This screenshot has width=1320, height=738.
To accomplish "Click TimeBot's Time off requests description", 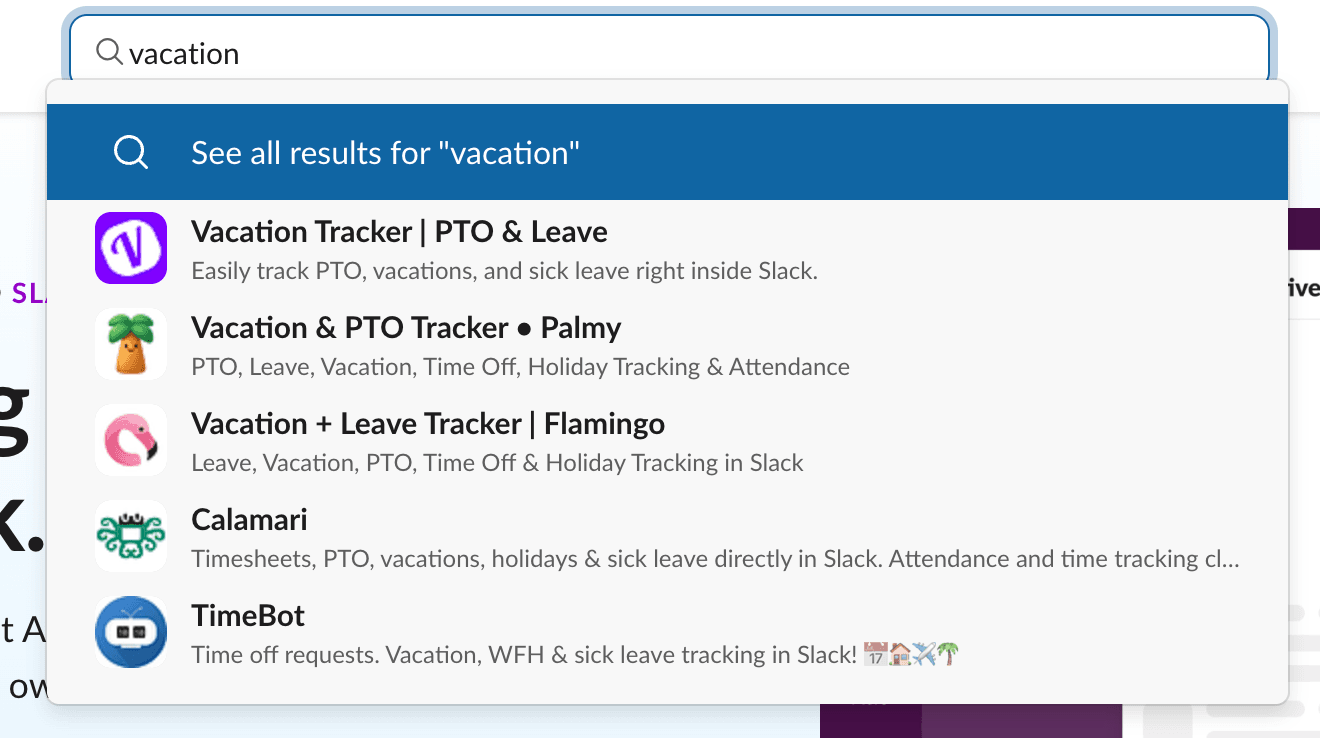I will [x=524, y=655].
